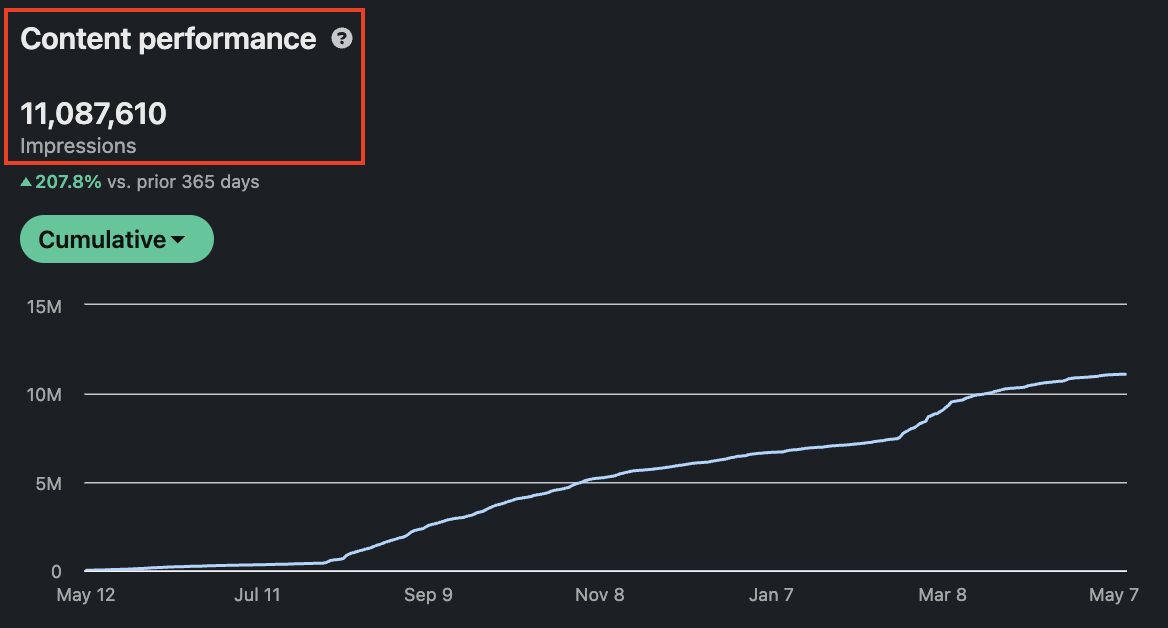
Task: Click the 15M y-axis label
Action: 44,306
